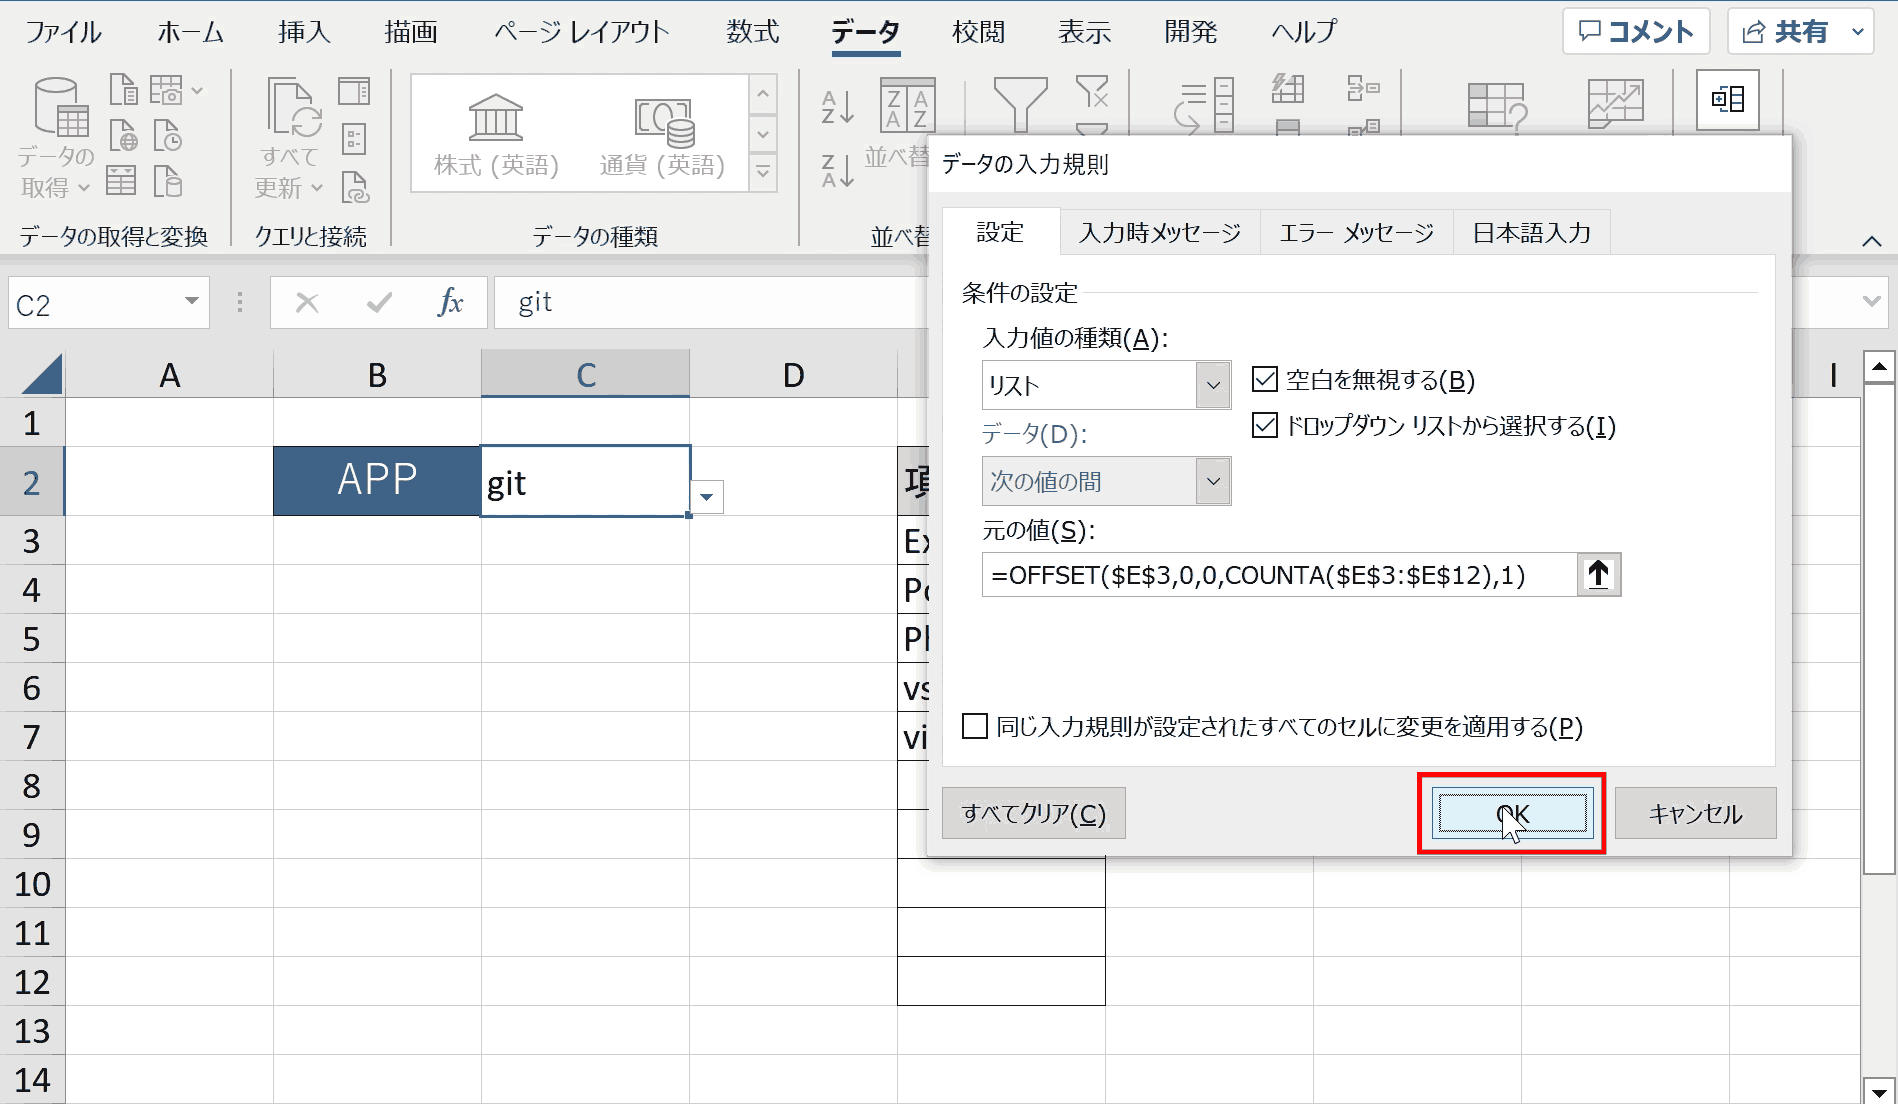The height and width of the screenshot is (1104, 1898).
Task: Switch to the エラー メッセージ tab
Action: [x=1357, y=233]
